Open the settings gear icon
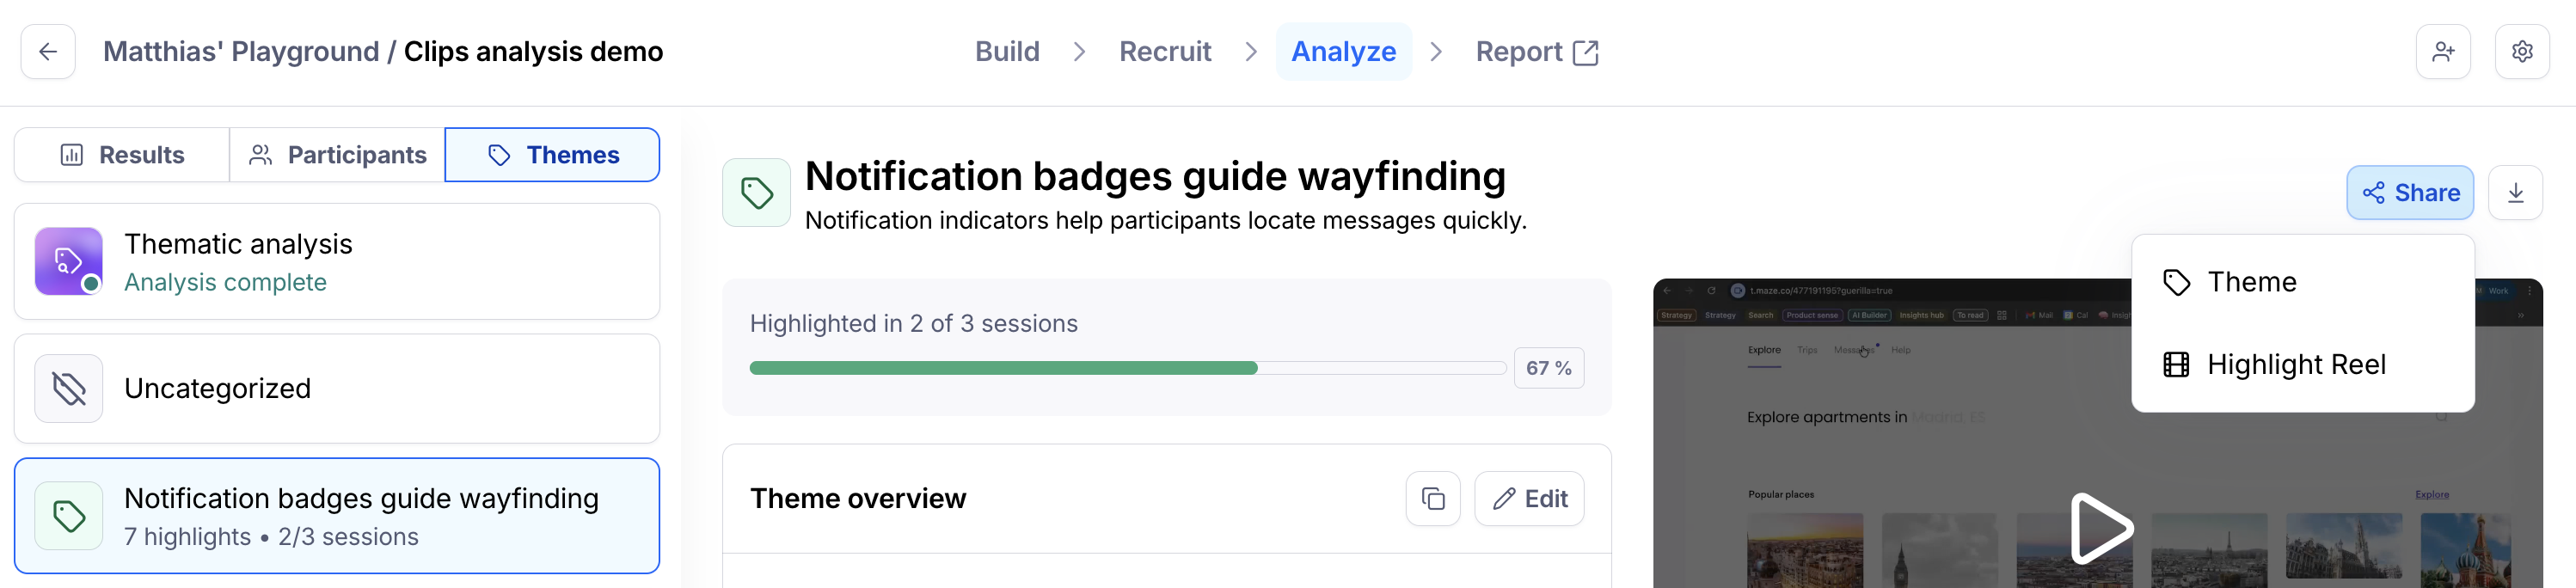 coord(2522,51)
